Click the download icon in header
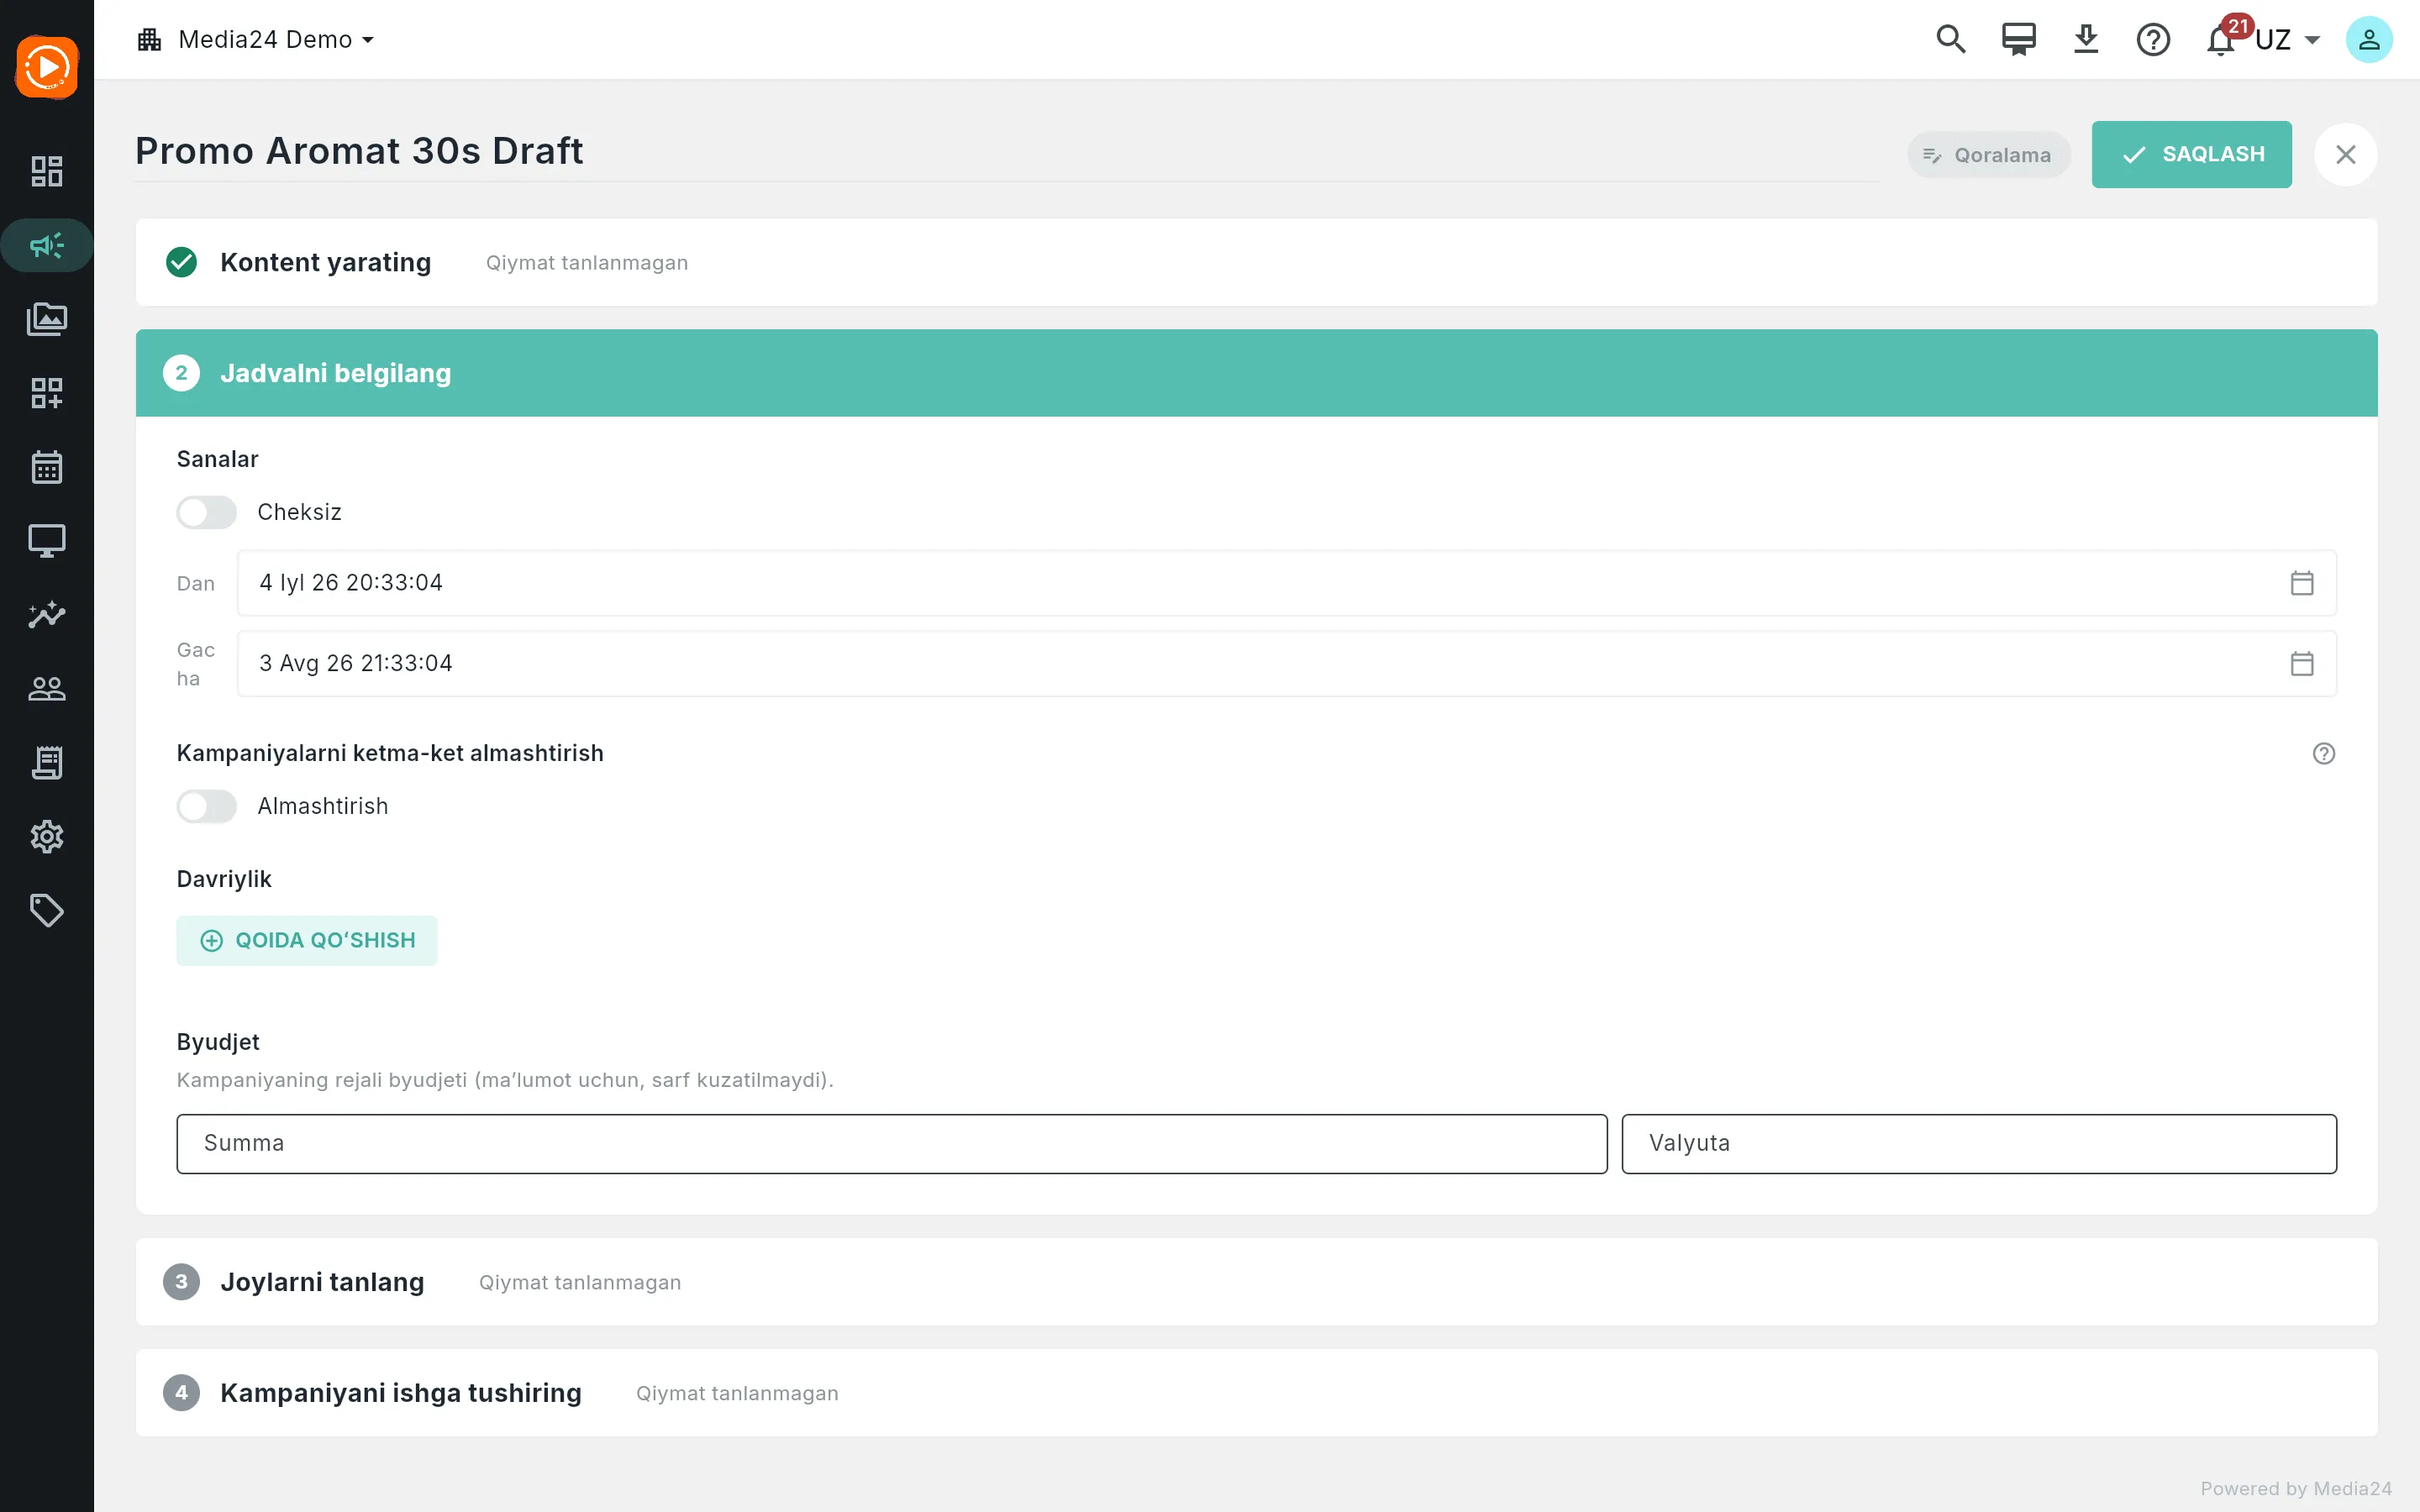2420x1512 pixels. click(x=2086, y=40)
